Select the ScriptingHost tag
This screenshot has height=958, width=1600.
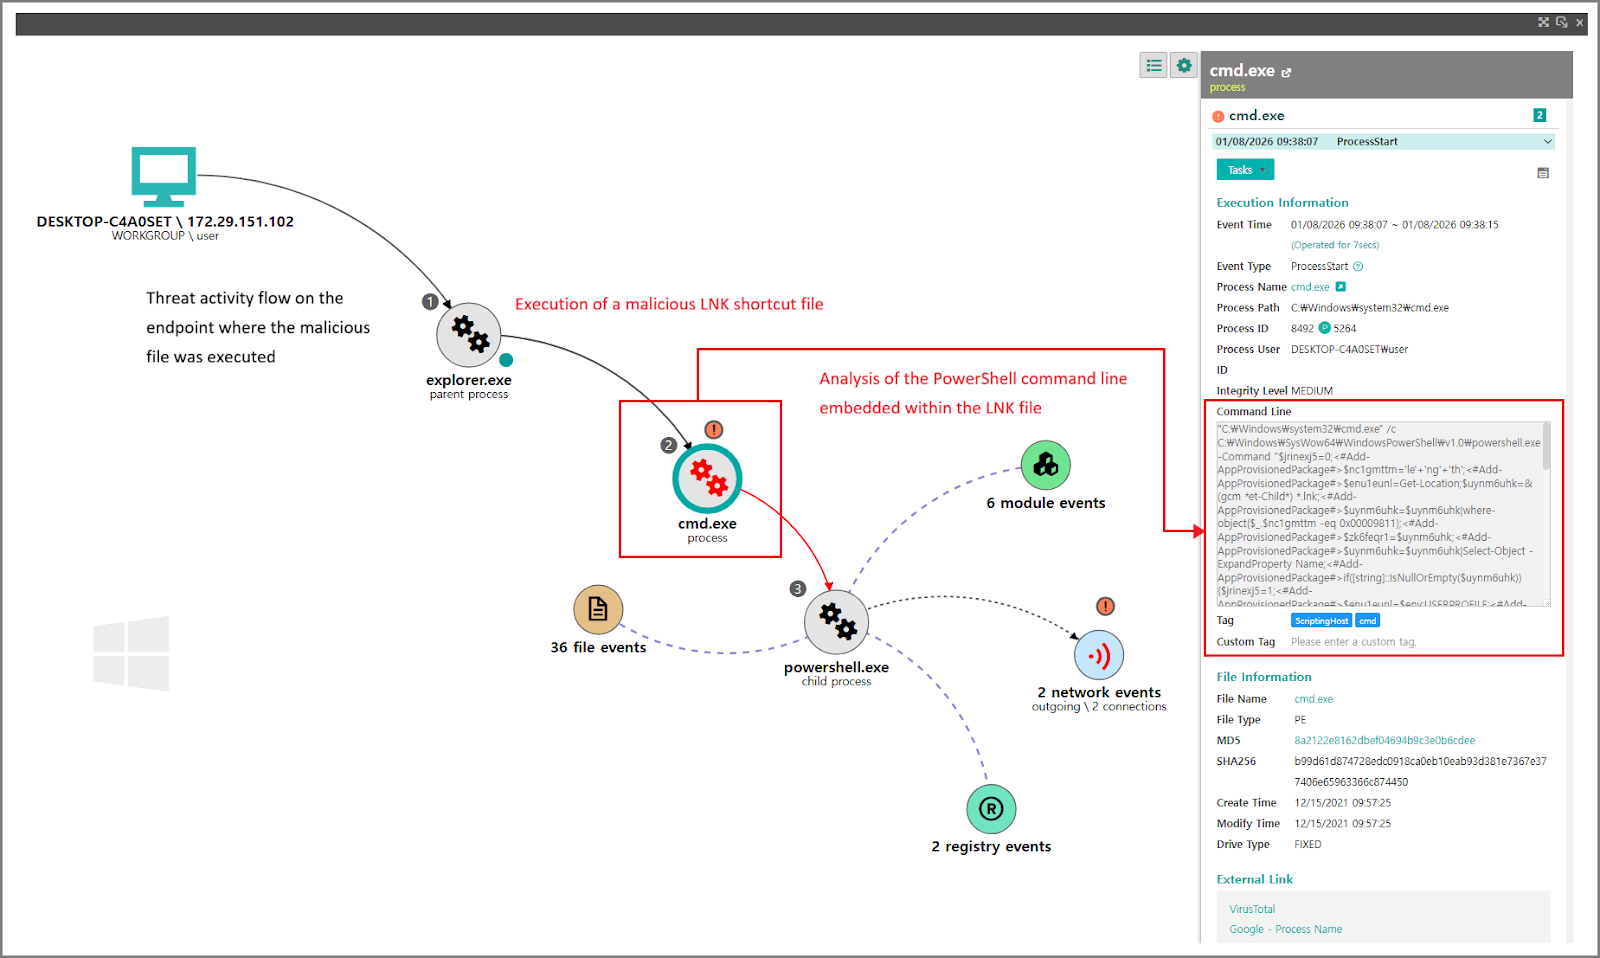point(1321,620)
